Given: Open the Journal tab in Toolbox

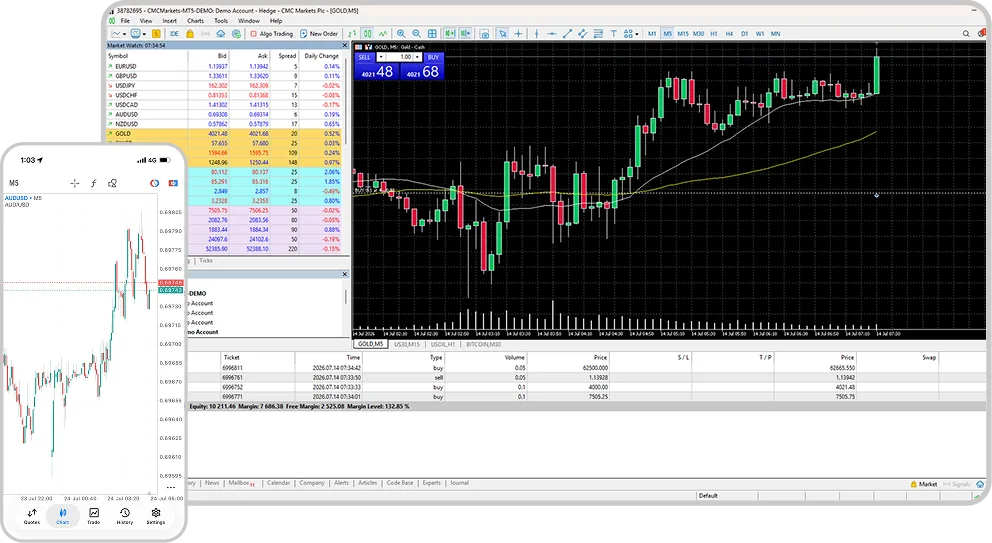Looking at the screenshot, I should click(x=459, y=483).
